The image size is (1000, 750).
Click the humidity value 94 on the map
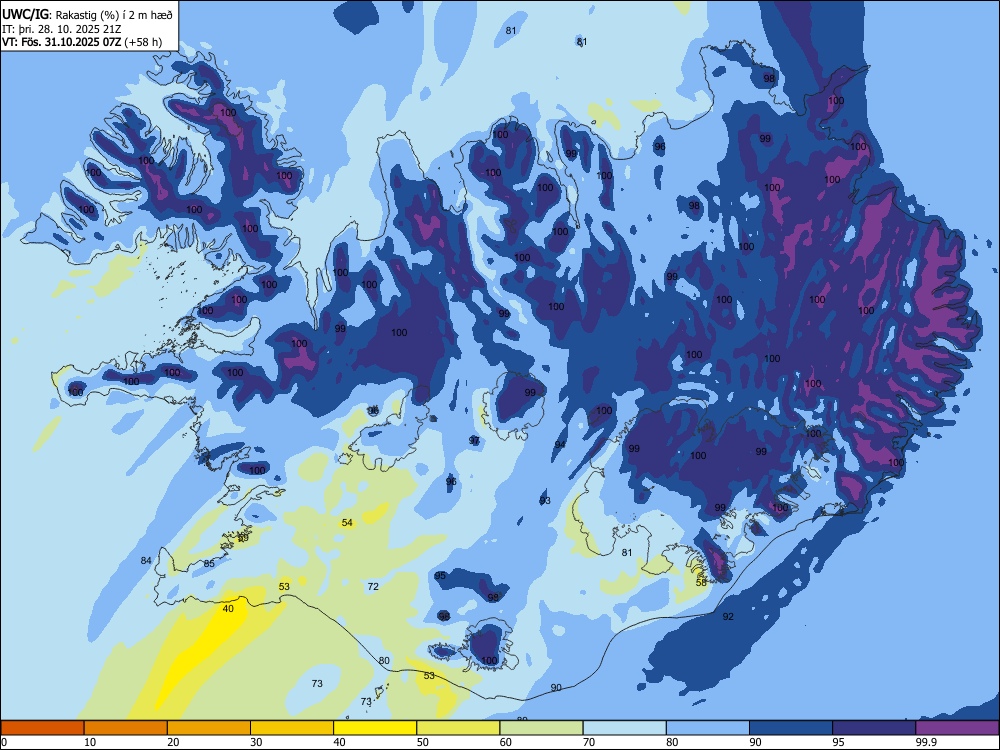(x=560, y=445)
